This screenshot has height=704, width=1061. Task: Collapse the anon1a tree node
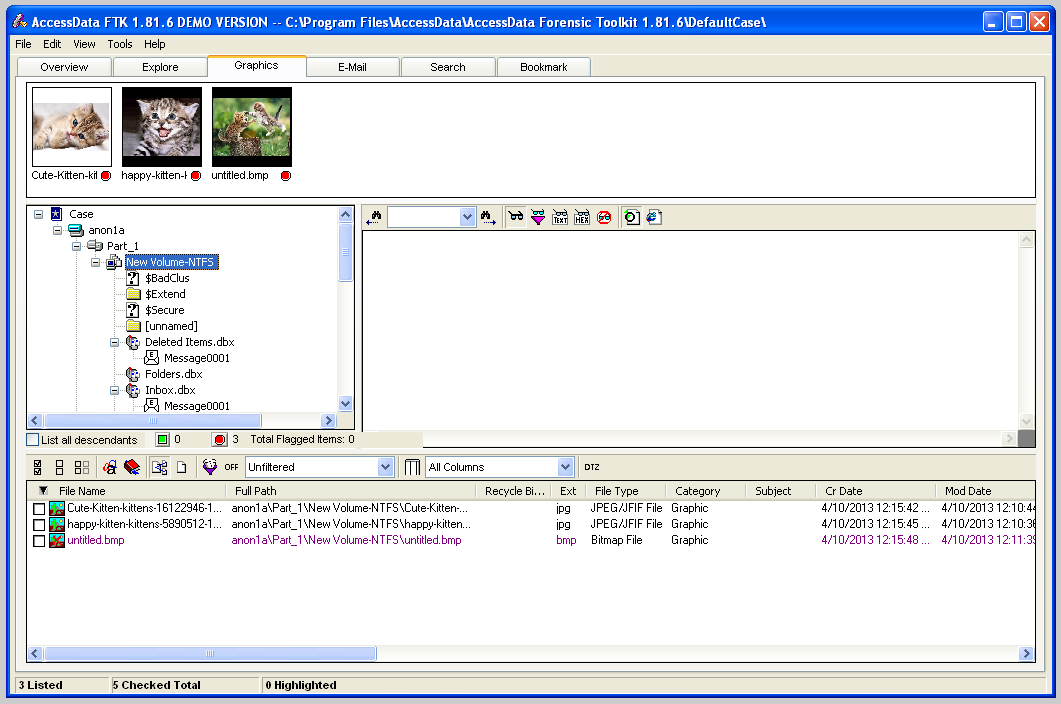point(58,230)
